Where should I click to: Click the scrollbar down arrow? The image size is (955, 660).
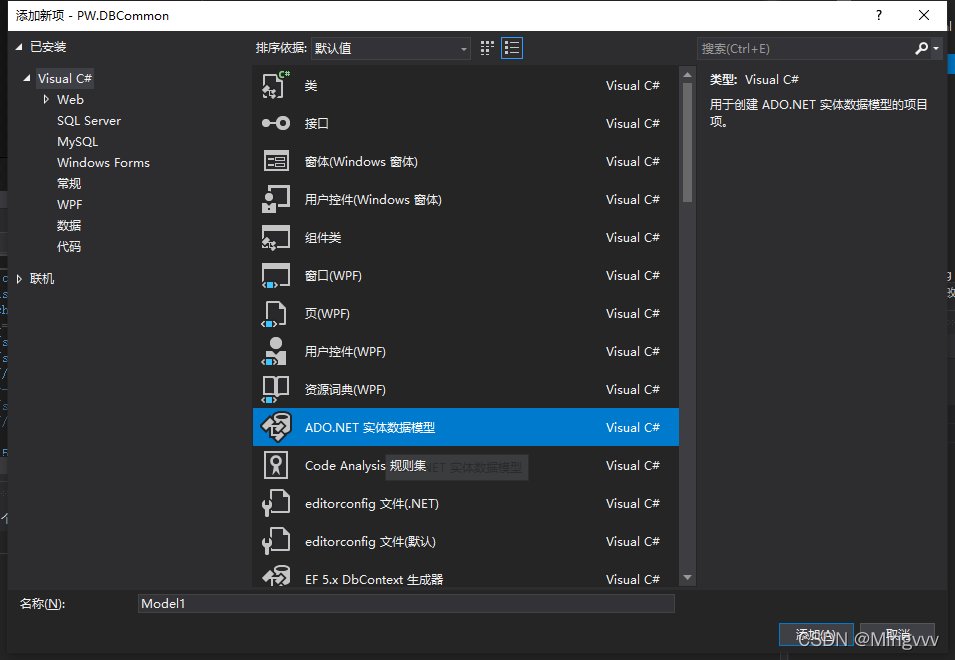(687, 577)
